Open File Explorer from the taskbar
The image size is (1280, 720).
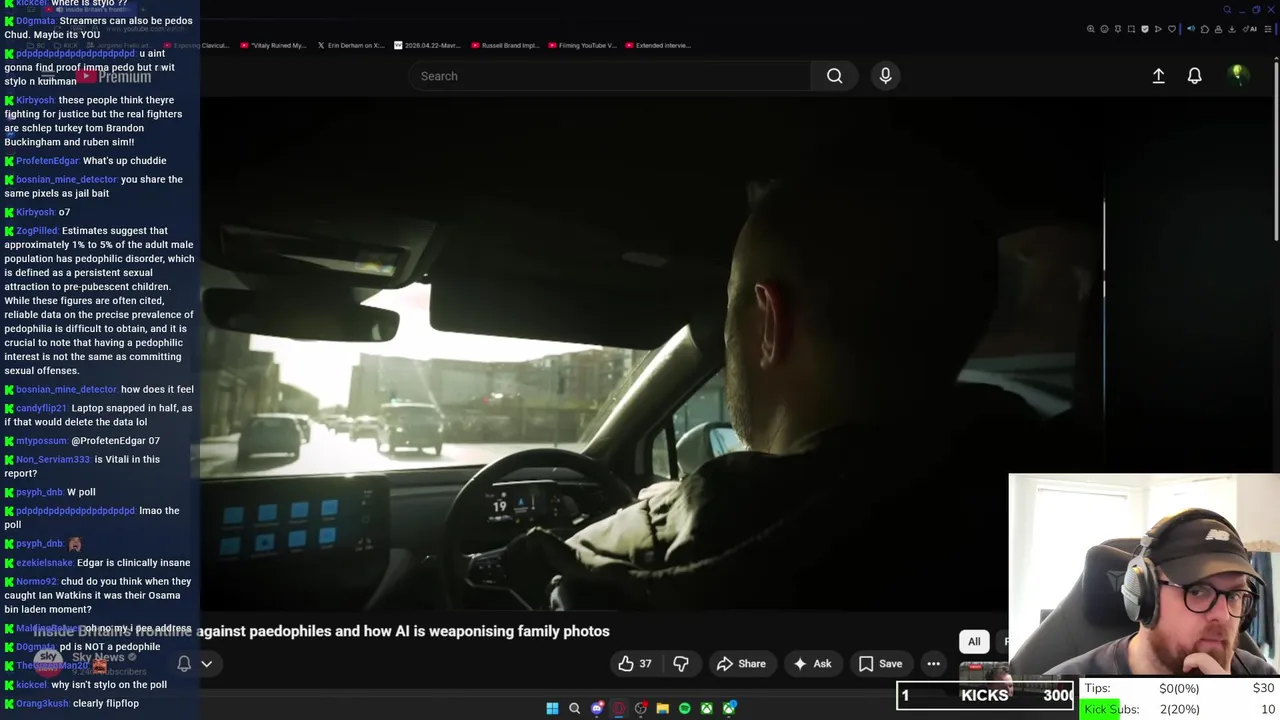662,708
